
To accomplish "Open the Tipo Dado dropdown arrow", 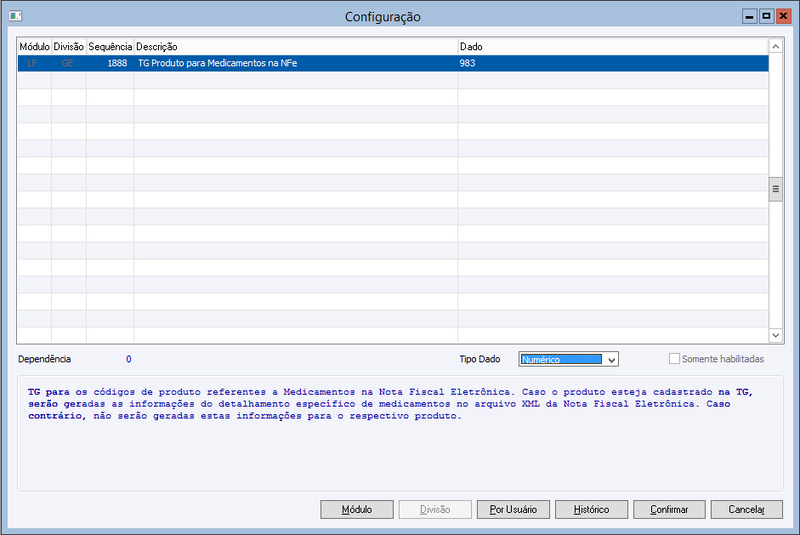I will tap(611, 360).
